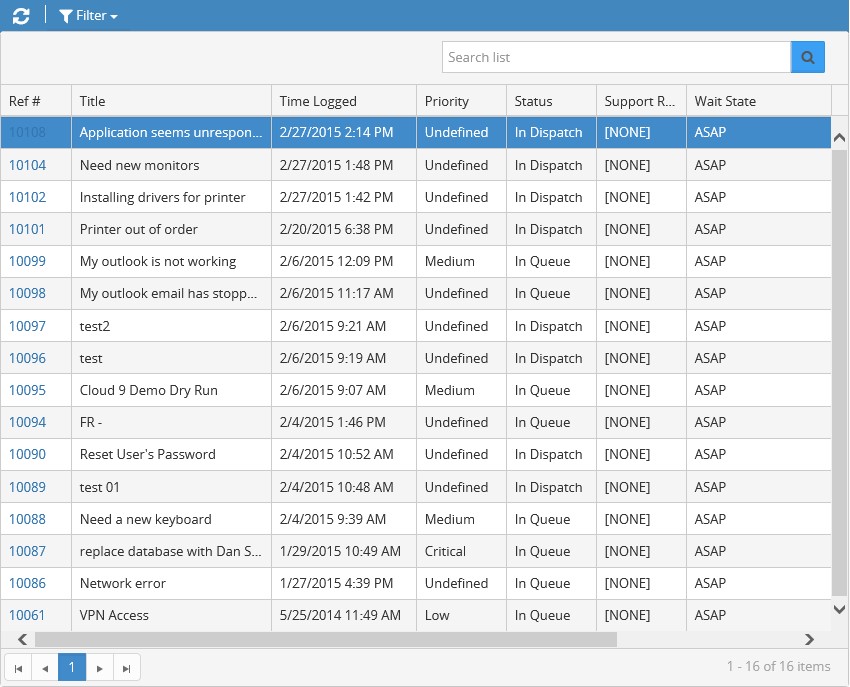Sort by the Priority column header
The image size is (850, 687).
(446, 101)
